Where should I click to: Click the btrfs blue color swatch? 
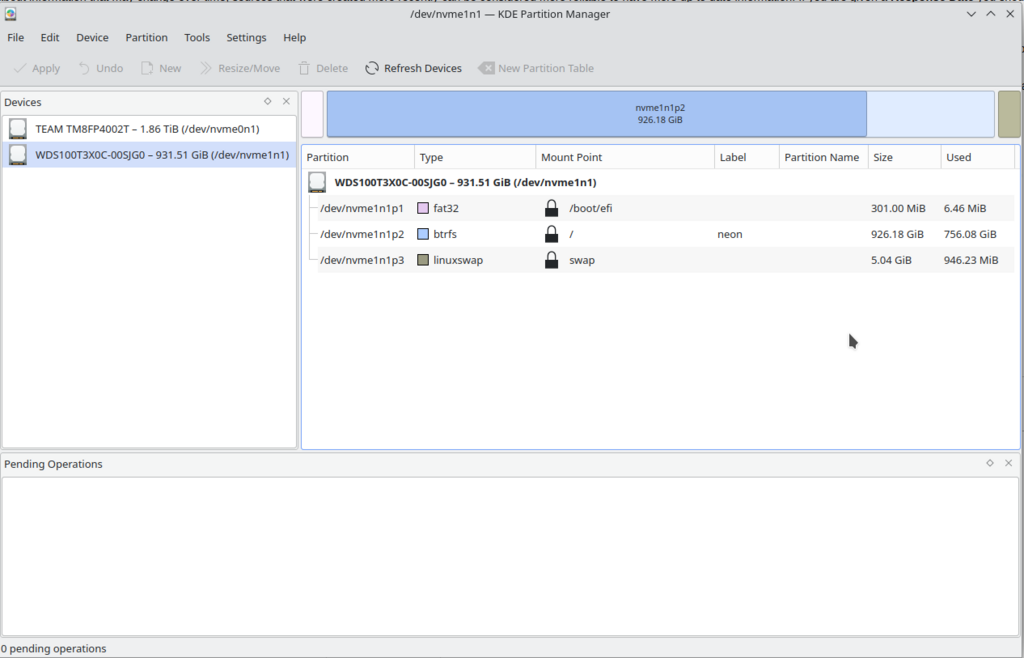coord(423,234)
